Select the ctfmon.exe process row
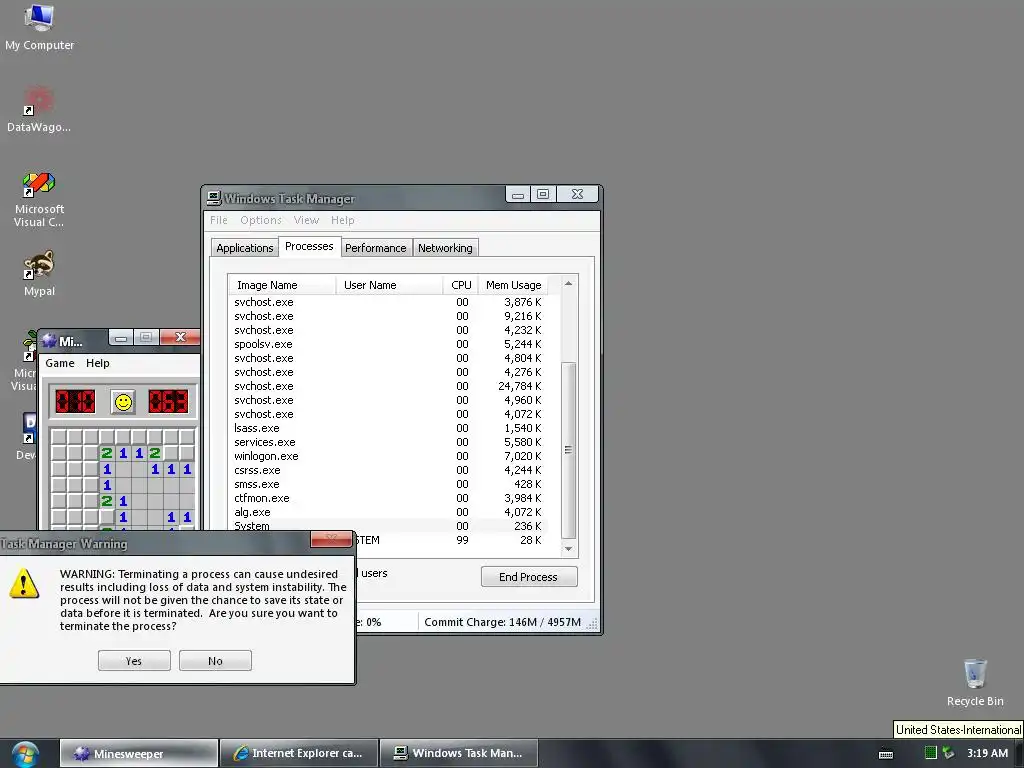1024x768 pixels. [x=388, y=498]
